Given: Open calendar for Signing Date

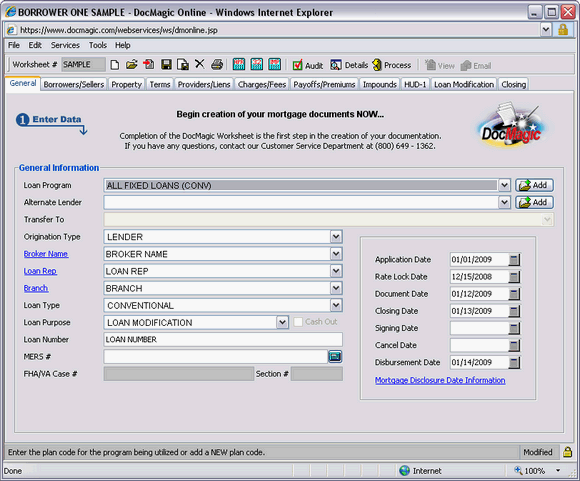Looking at the screenshot, I should [x=514, y=328].
